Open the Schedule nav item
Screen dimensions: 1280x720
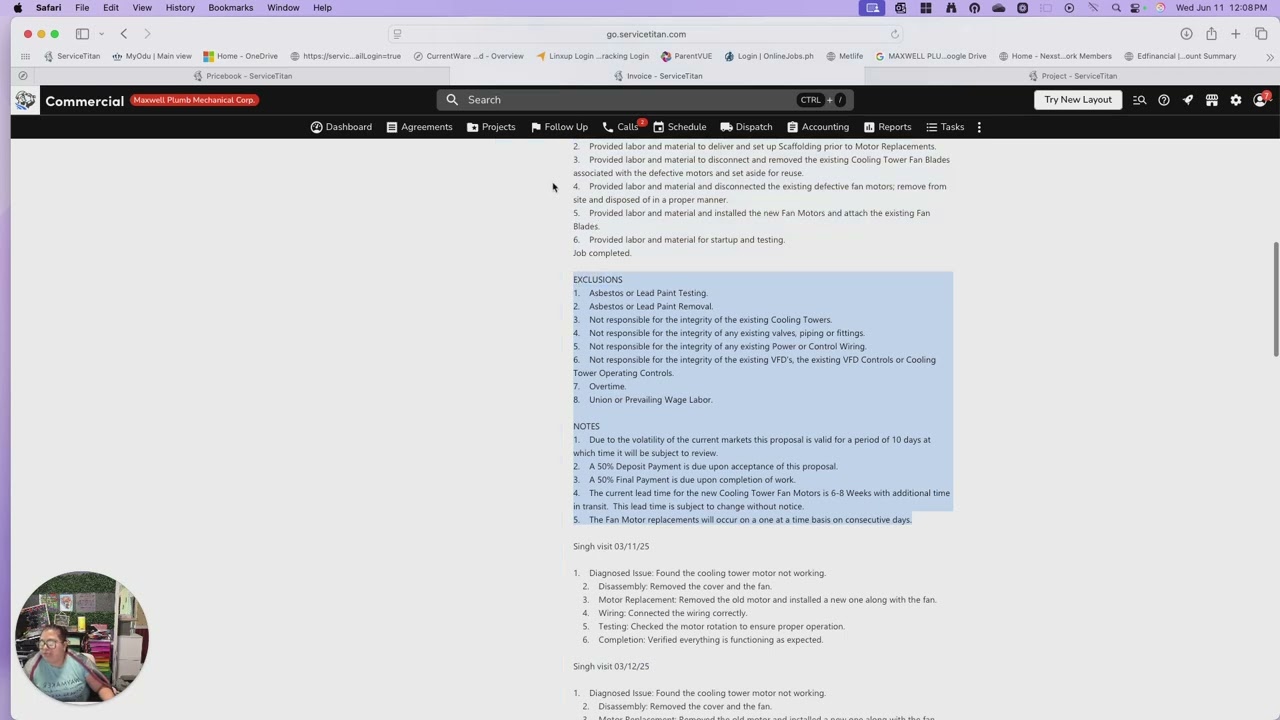click(680, 127)
